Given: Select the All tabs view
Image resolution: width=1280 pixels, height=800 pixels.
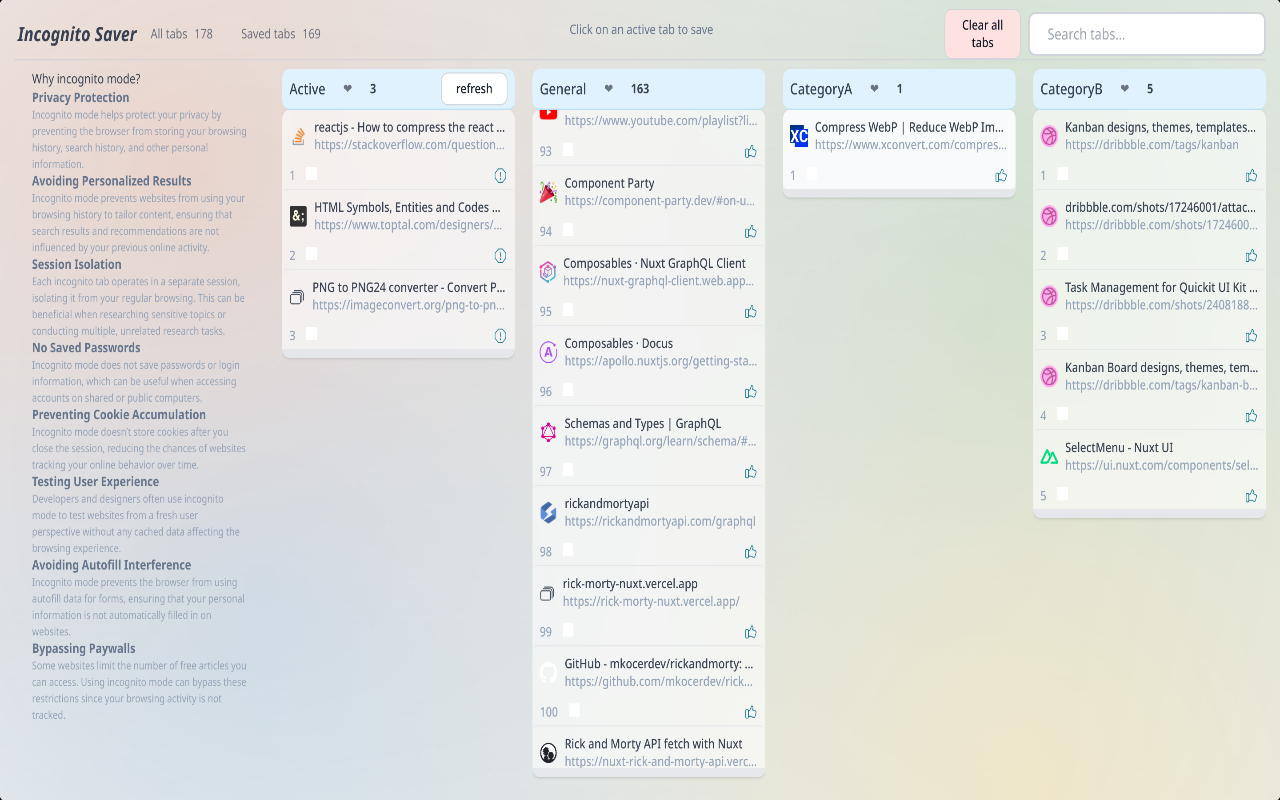Looking at the screenshot, I should coord(170,33).
